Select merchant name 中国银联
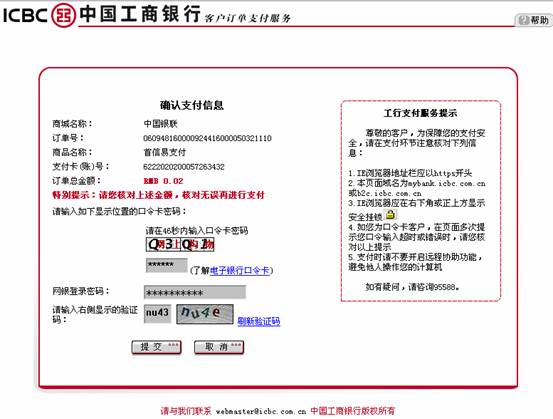The height and width of the screenshot is (419, 553). 160,123
